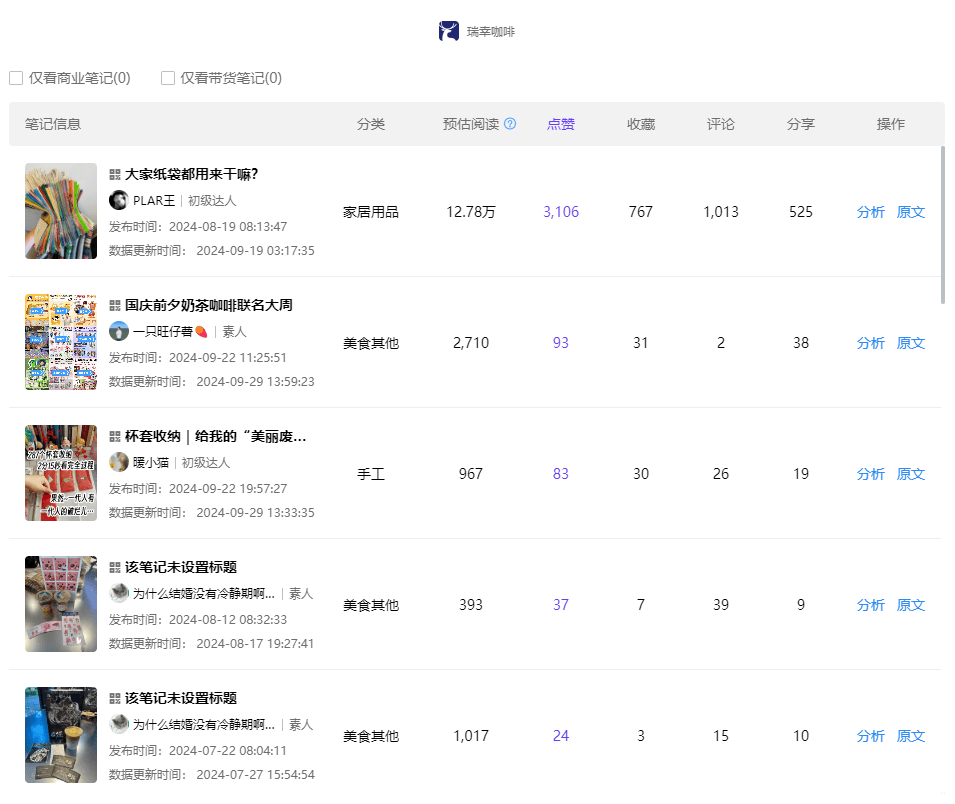Open the thumbnail of the 2024-07-22 note
Viewport: 955px width, 804px height.
(x=61, y=735)
